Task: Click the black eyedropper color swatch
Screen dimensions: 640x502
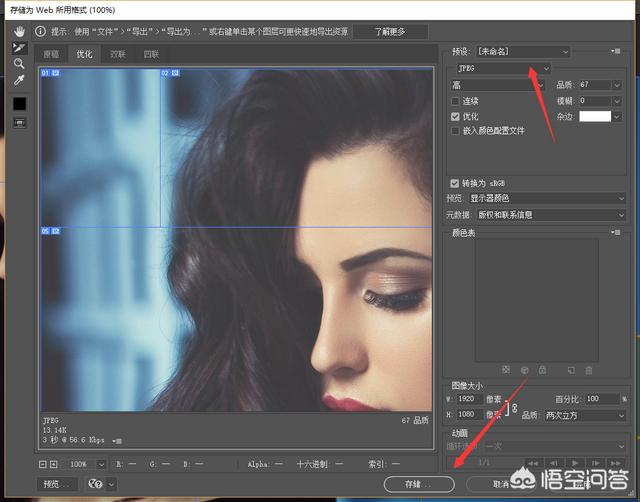Action: point(19,104)
